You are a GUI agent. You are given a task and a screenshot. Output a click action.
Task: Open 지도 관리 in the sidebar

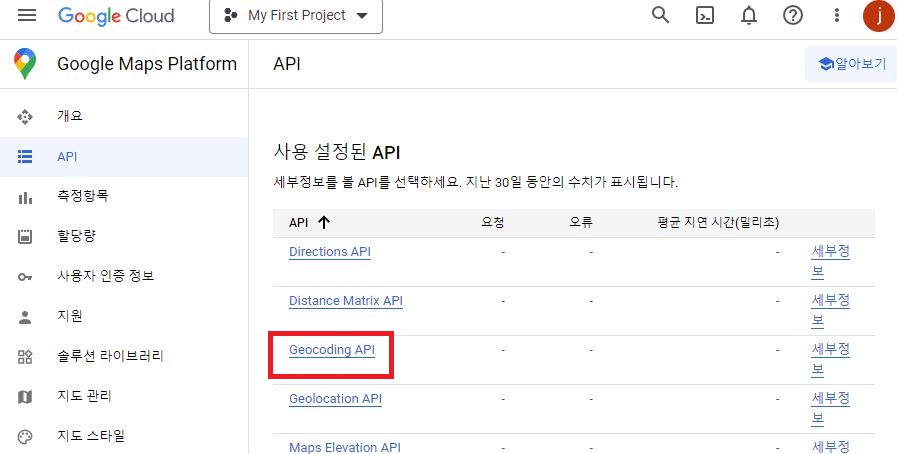click(x=84, y=396)
